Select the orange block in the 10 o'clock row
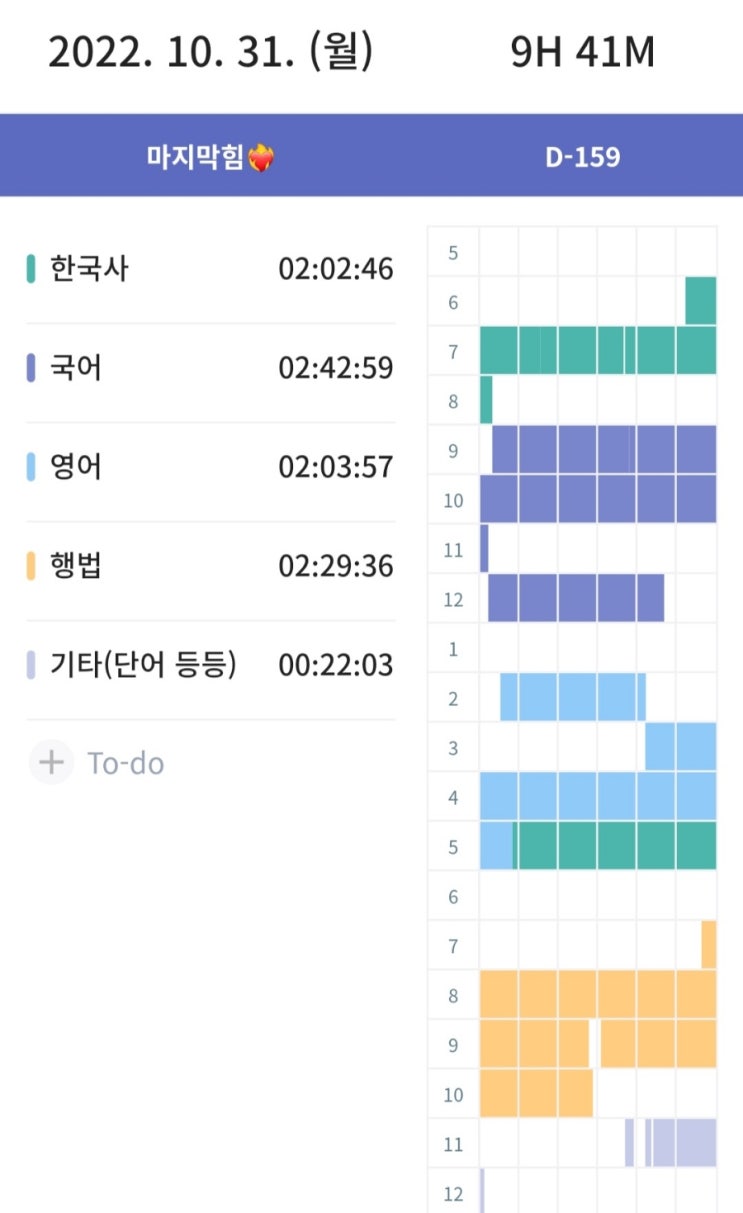 click(x=536, y=1093)
